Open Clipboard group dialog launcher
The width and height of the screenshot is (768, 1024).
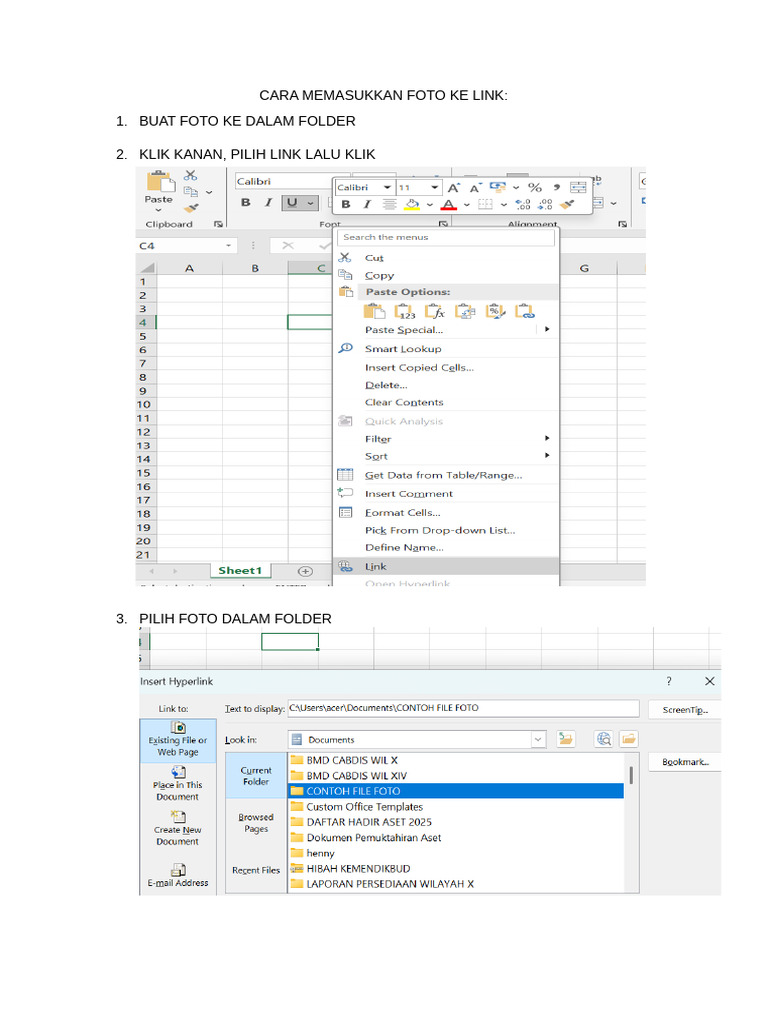pyautogui.click(x=218, y=224)
